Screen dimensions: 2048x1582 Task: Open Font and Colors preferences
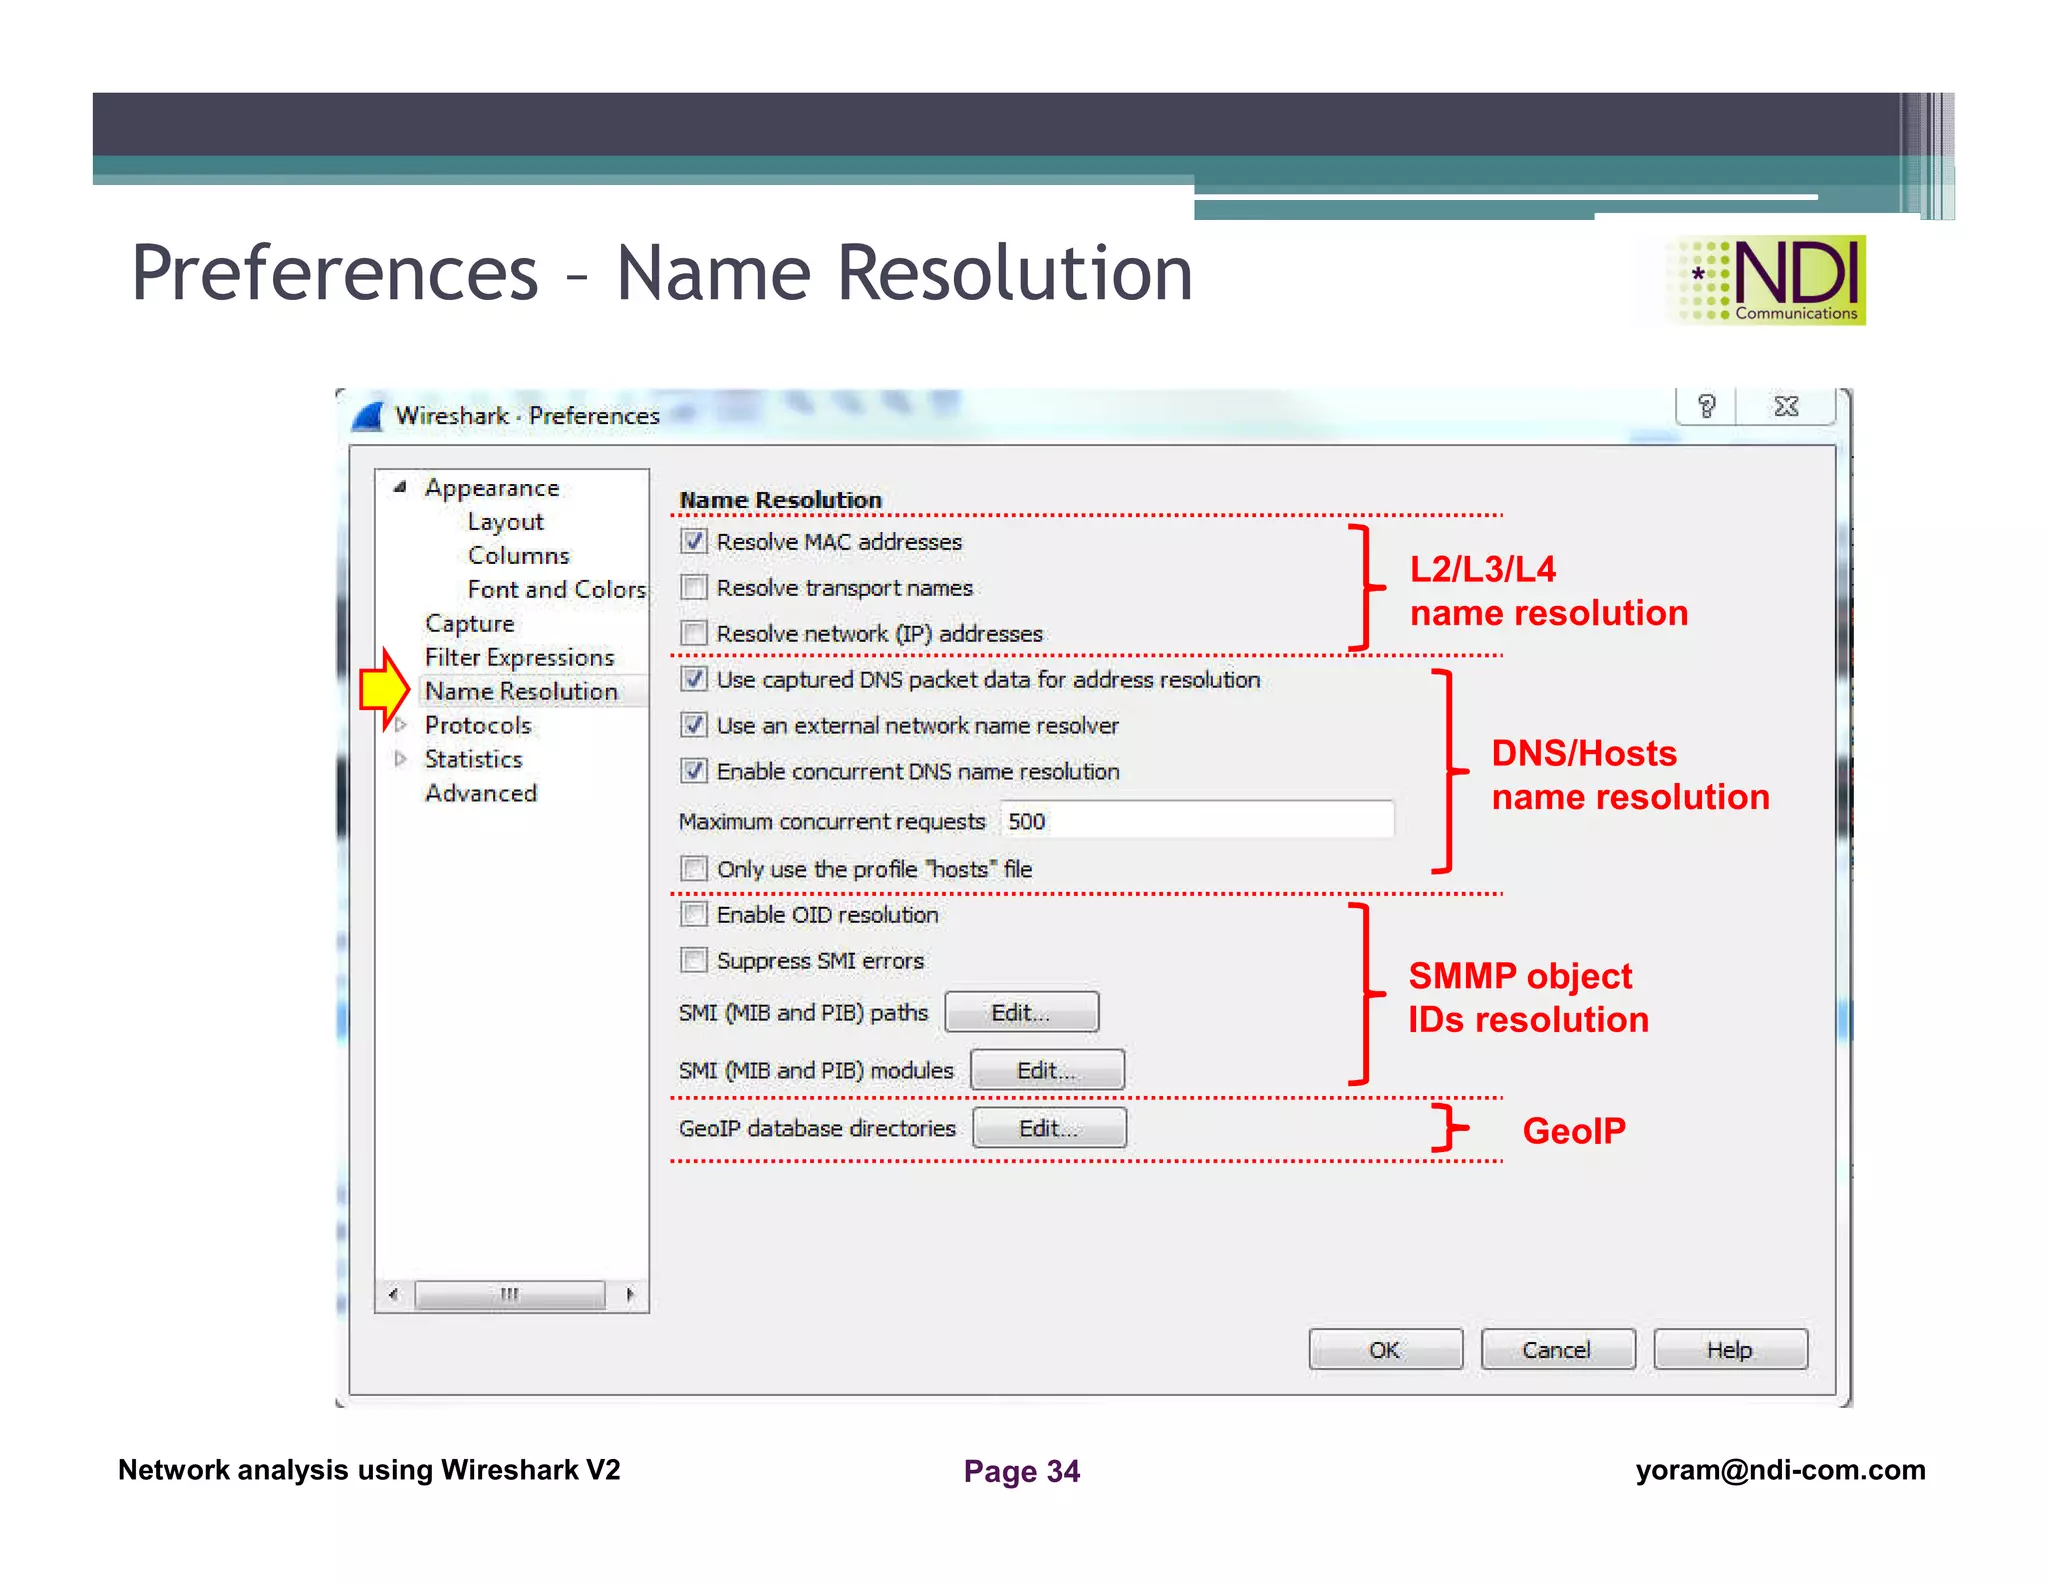coord(556,590)
